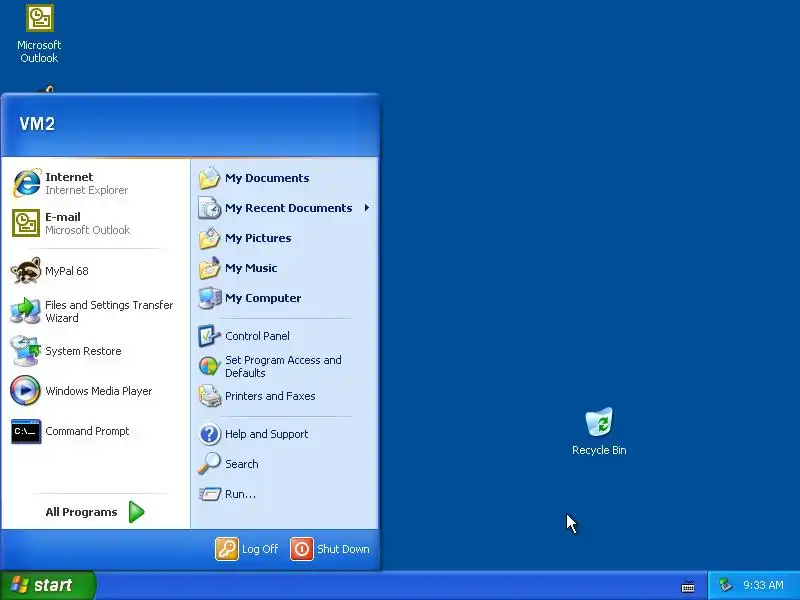Click the Set Program Access and Defaults icon
Image resolution: width=800 pixels, height=600 pixels.
209,366
